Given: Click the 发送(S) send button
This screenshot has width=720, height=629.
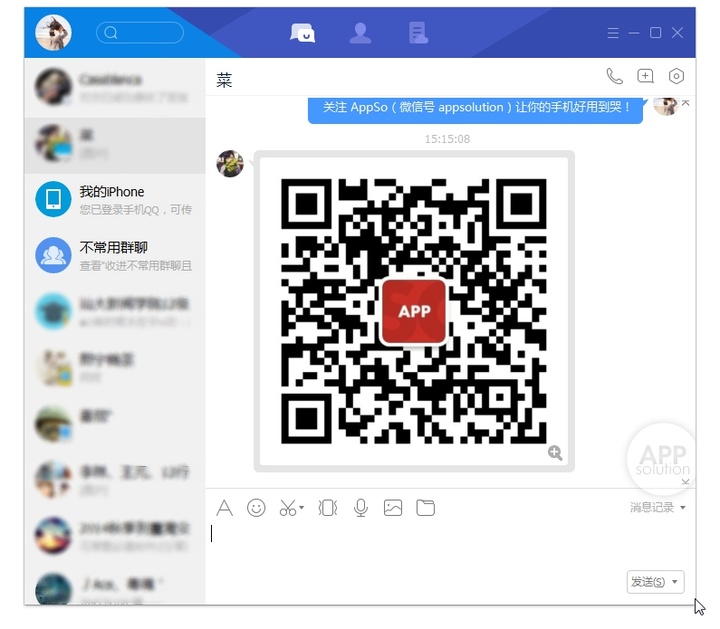Looking at the screenshot, I should [648, 582].
